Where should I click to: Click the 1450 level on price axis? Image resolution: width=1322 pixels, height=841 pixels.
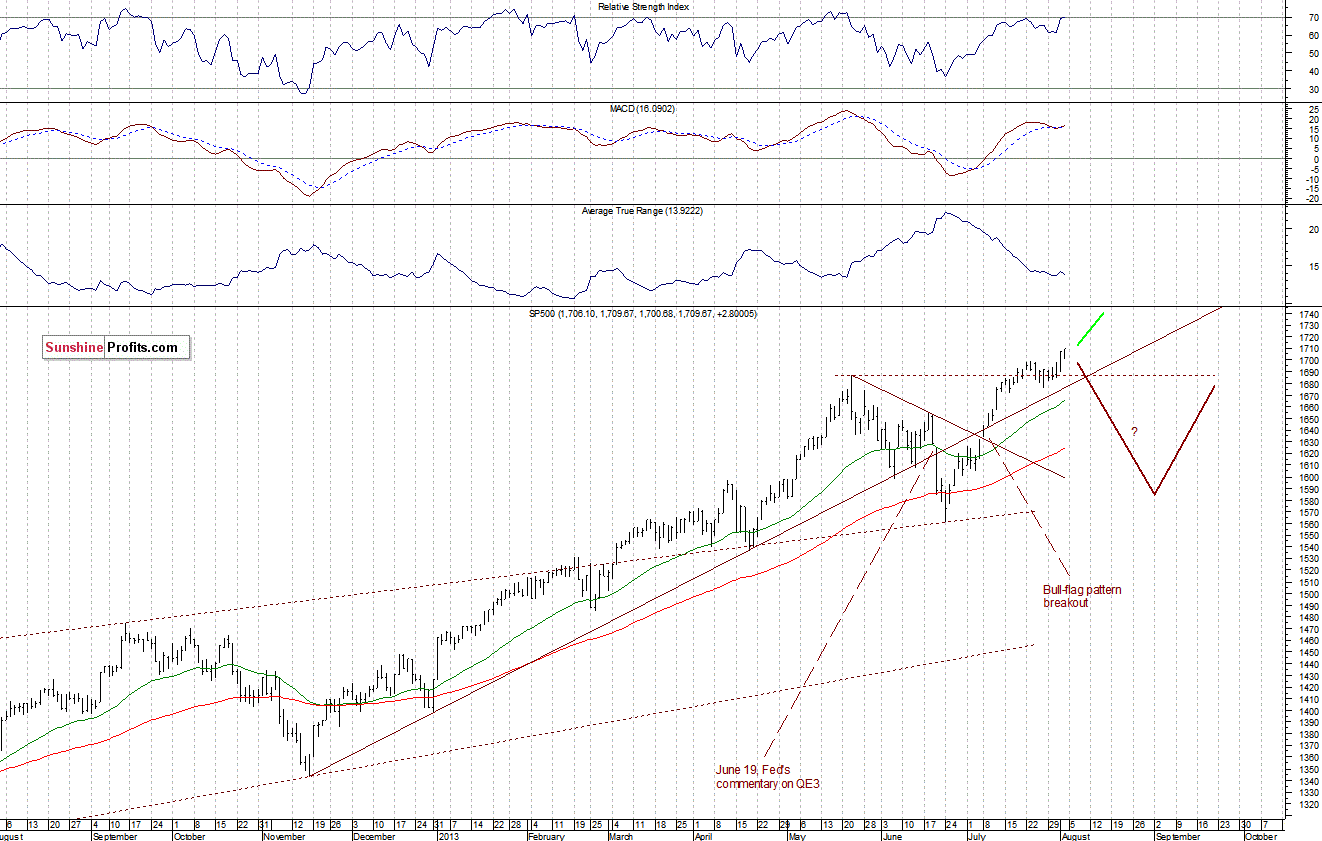(1307, 653)
